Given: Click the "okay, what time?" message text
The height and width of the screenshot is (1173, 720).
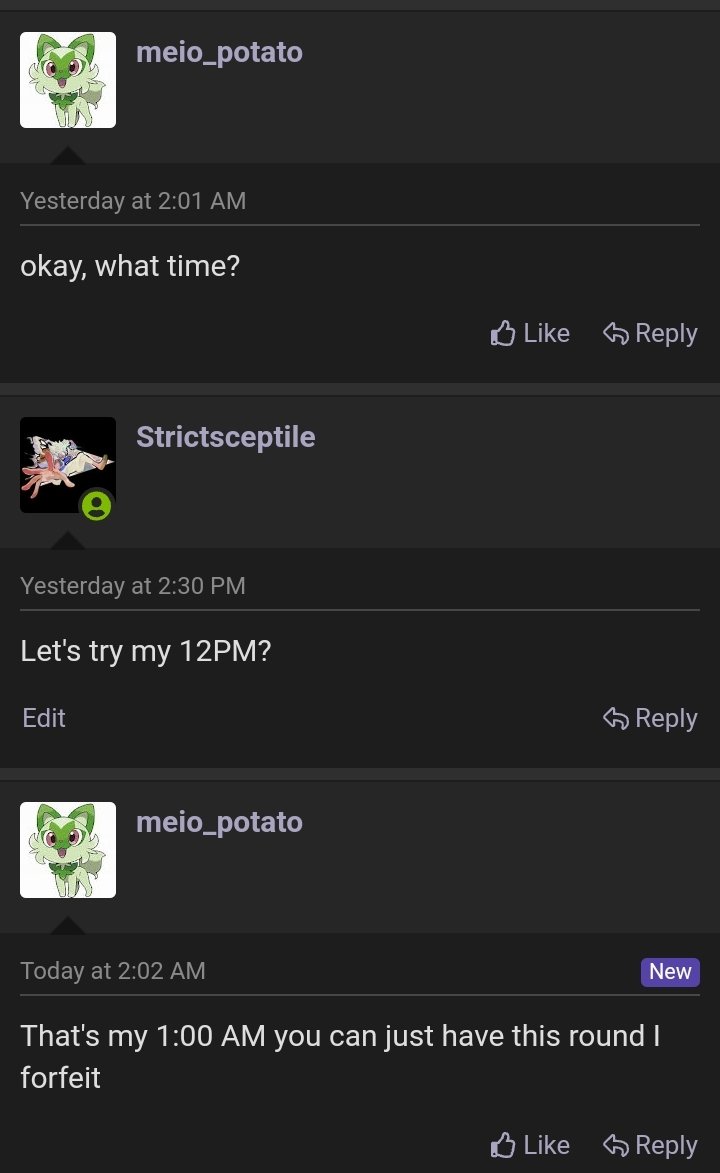Looking at the screenshot, I should tap(130, 267).
